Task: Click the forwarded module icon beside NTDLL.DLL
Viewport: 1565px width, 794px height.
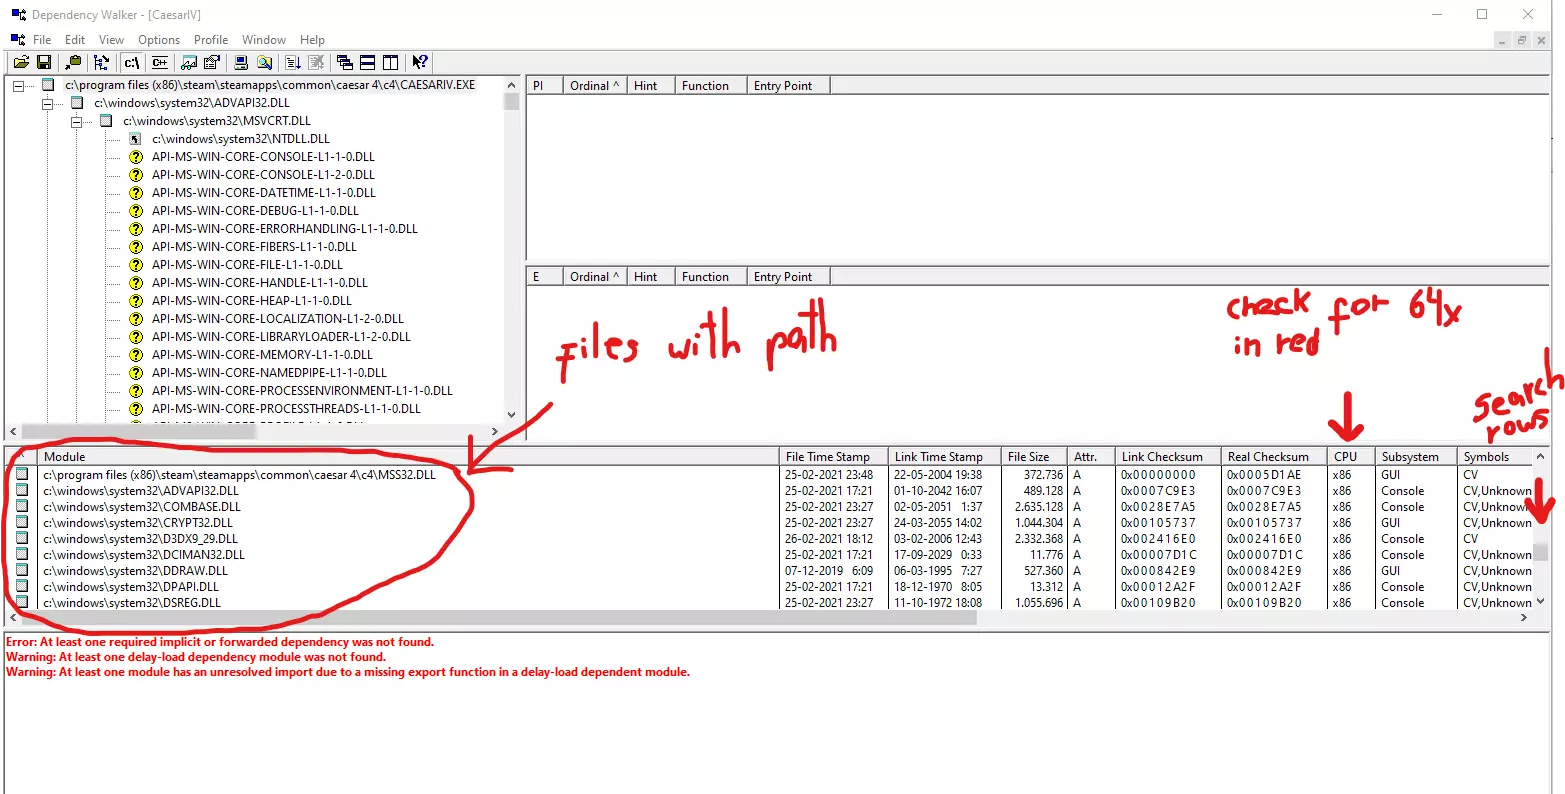Action: tap(136, 139)
